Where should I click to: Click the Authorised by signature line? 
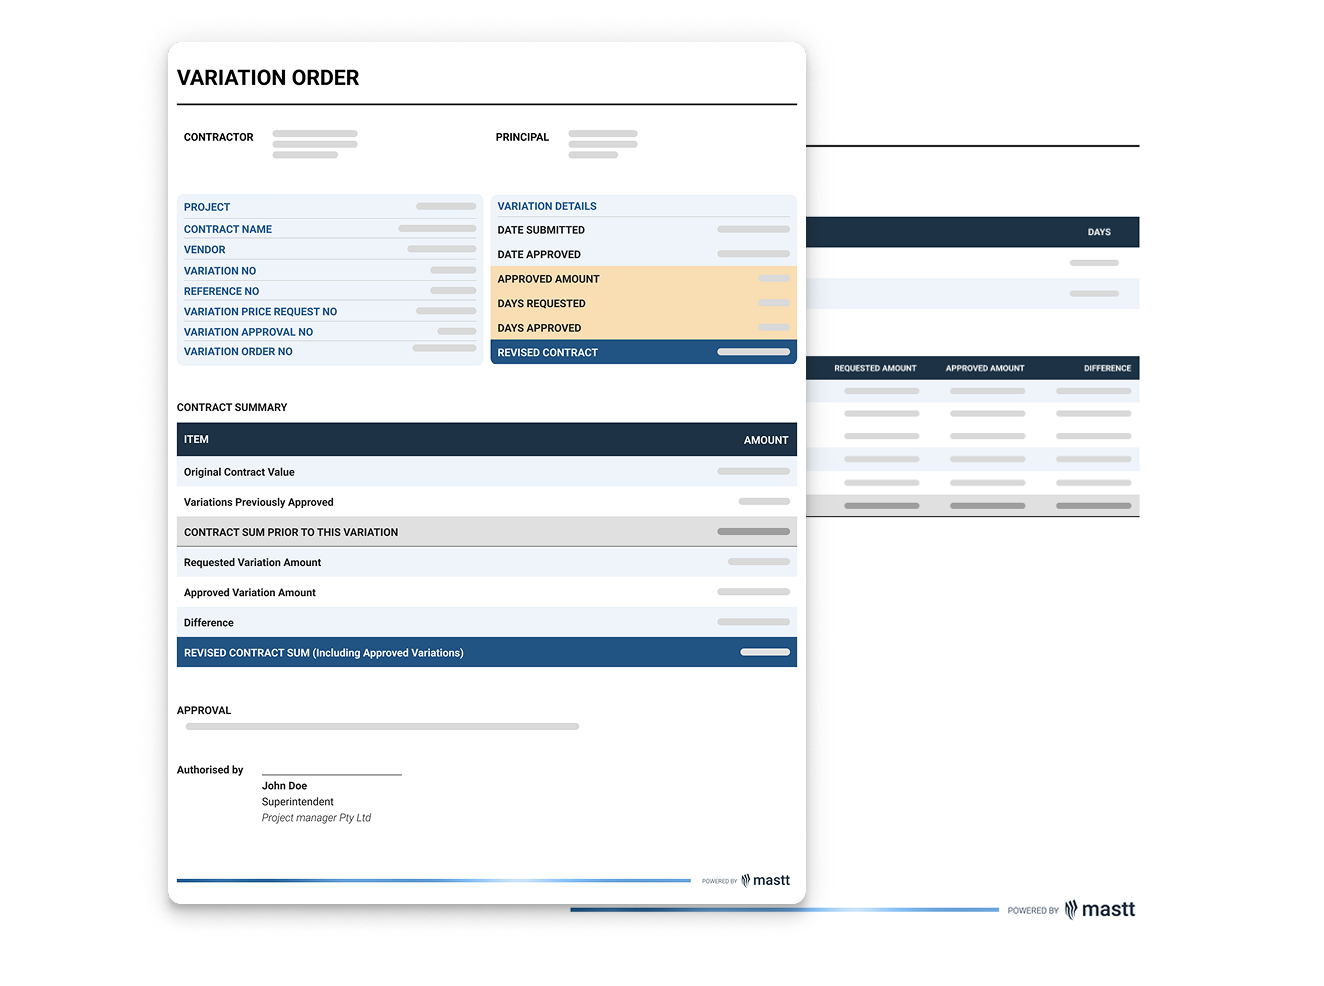tap(331, 771)
